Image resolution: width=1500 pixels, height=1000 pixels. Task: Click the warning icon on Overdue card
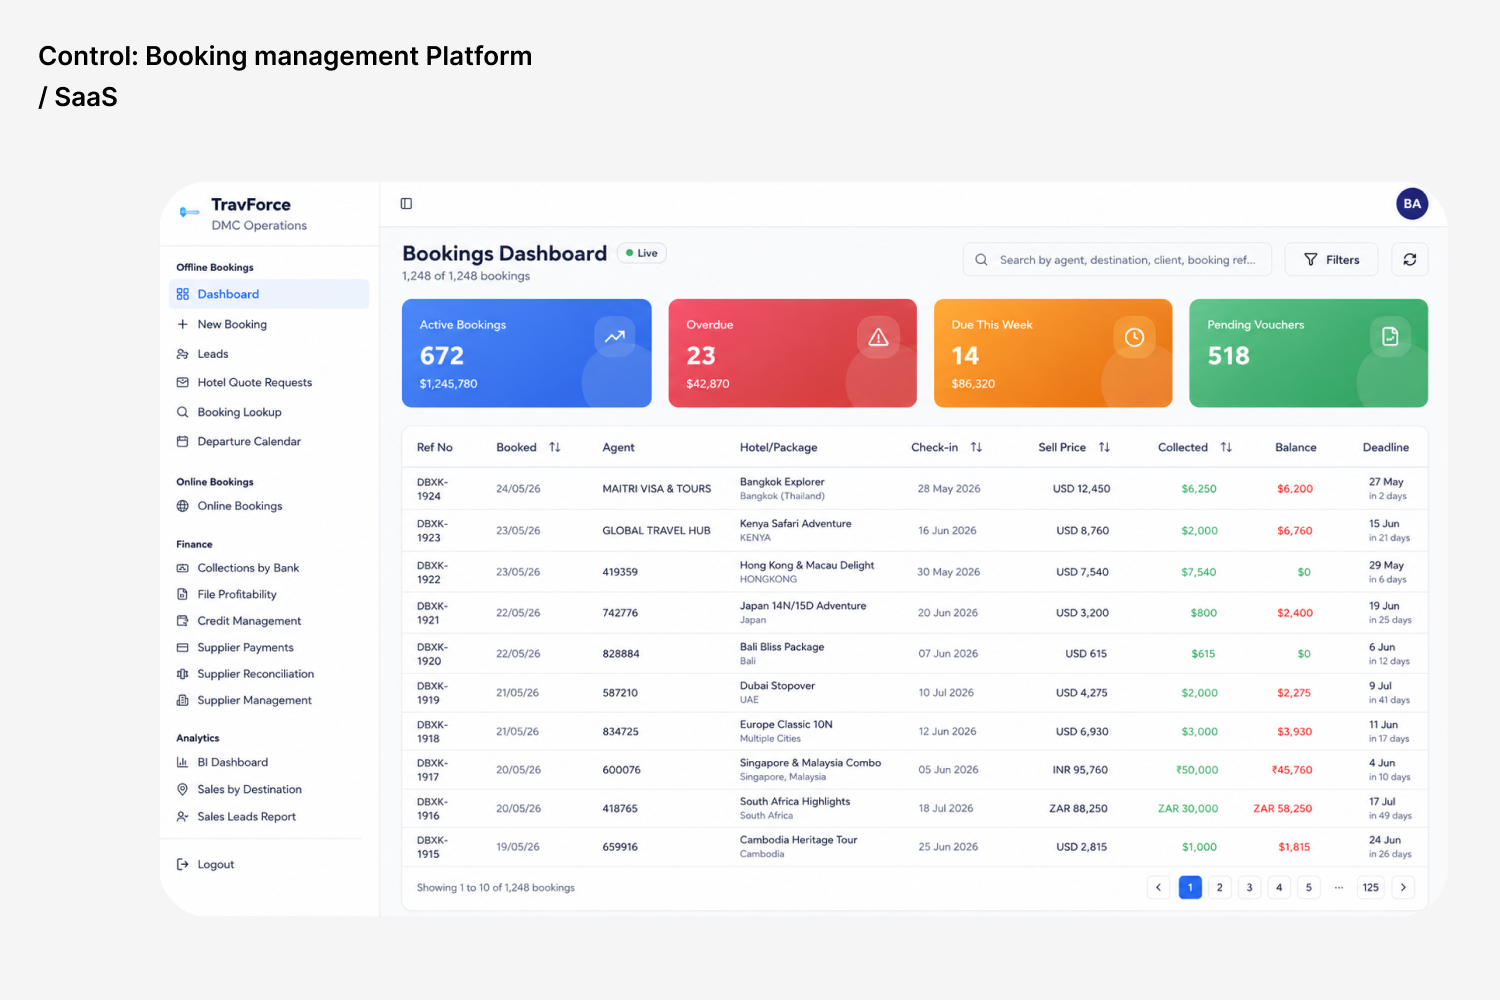[878, 337]
